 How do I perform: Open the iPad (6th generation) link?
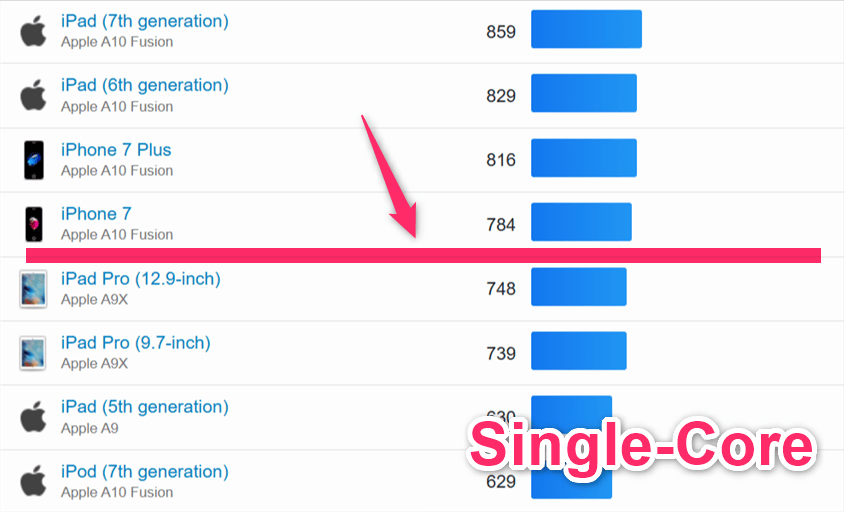point(144,85)
